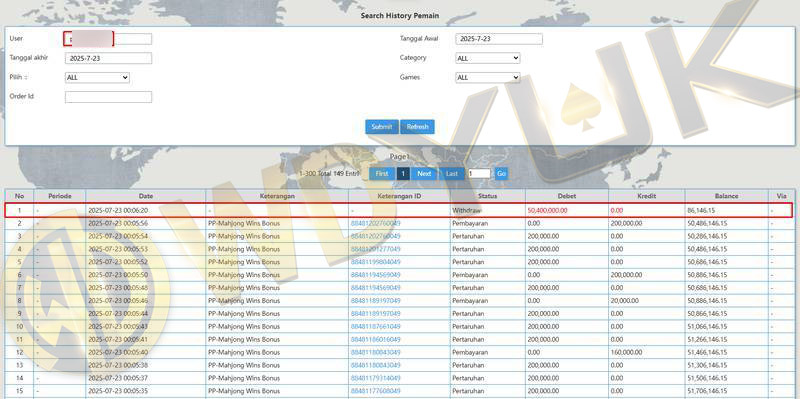The image size is (800, 399).
Task: Click the Refresh button
Action: point(417,127)
